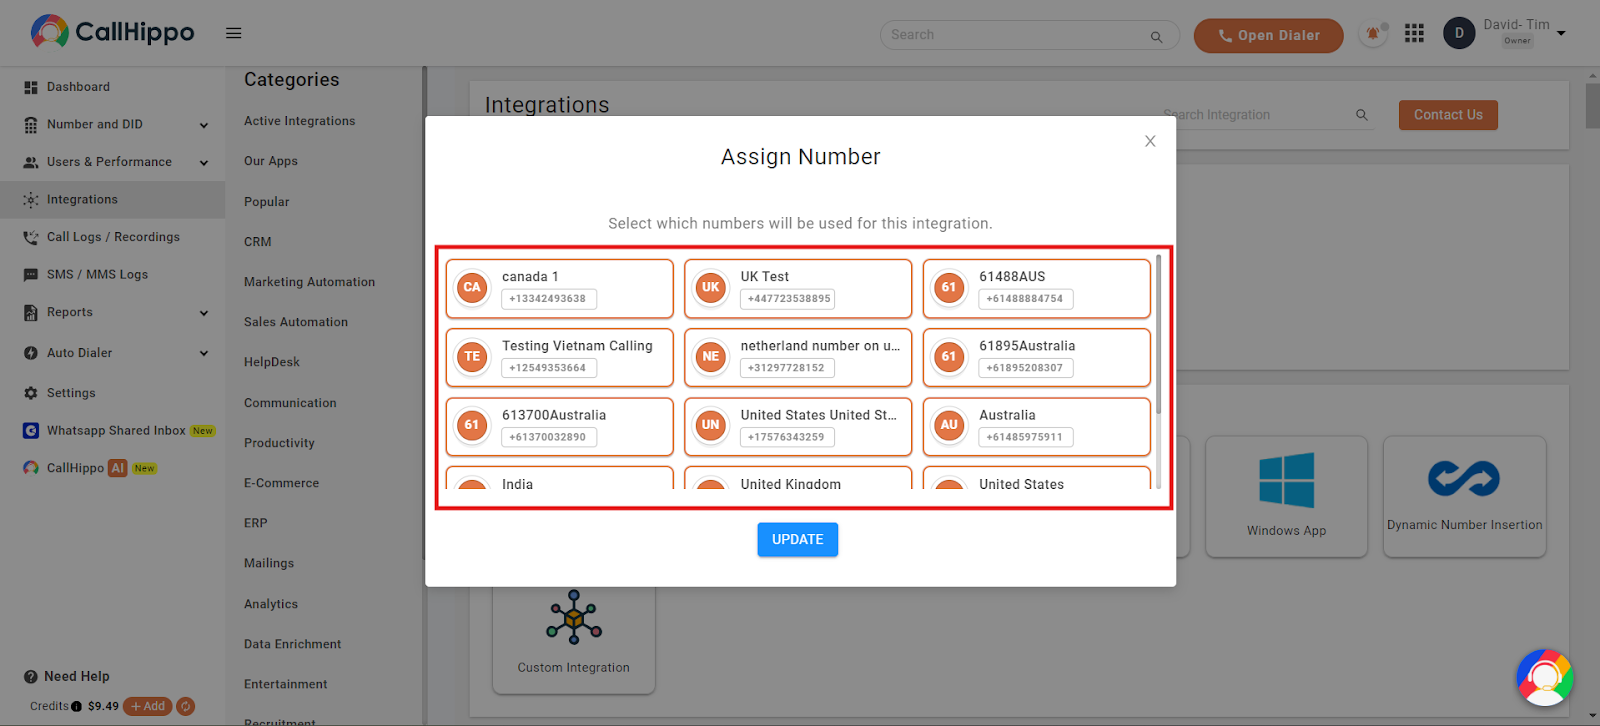Viewport: 1600px width, 726px height.
Task: Open Integrations in the sidebar
Action: click(112, 199)
